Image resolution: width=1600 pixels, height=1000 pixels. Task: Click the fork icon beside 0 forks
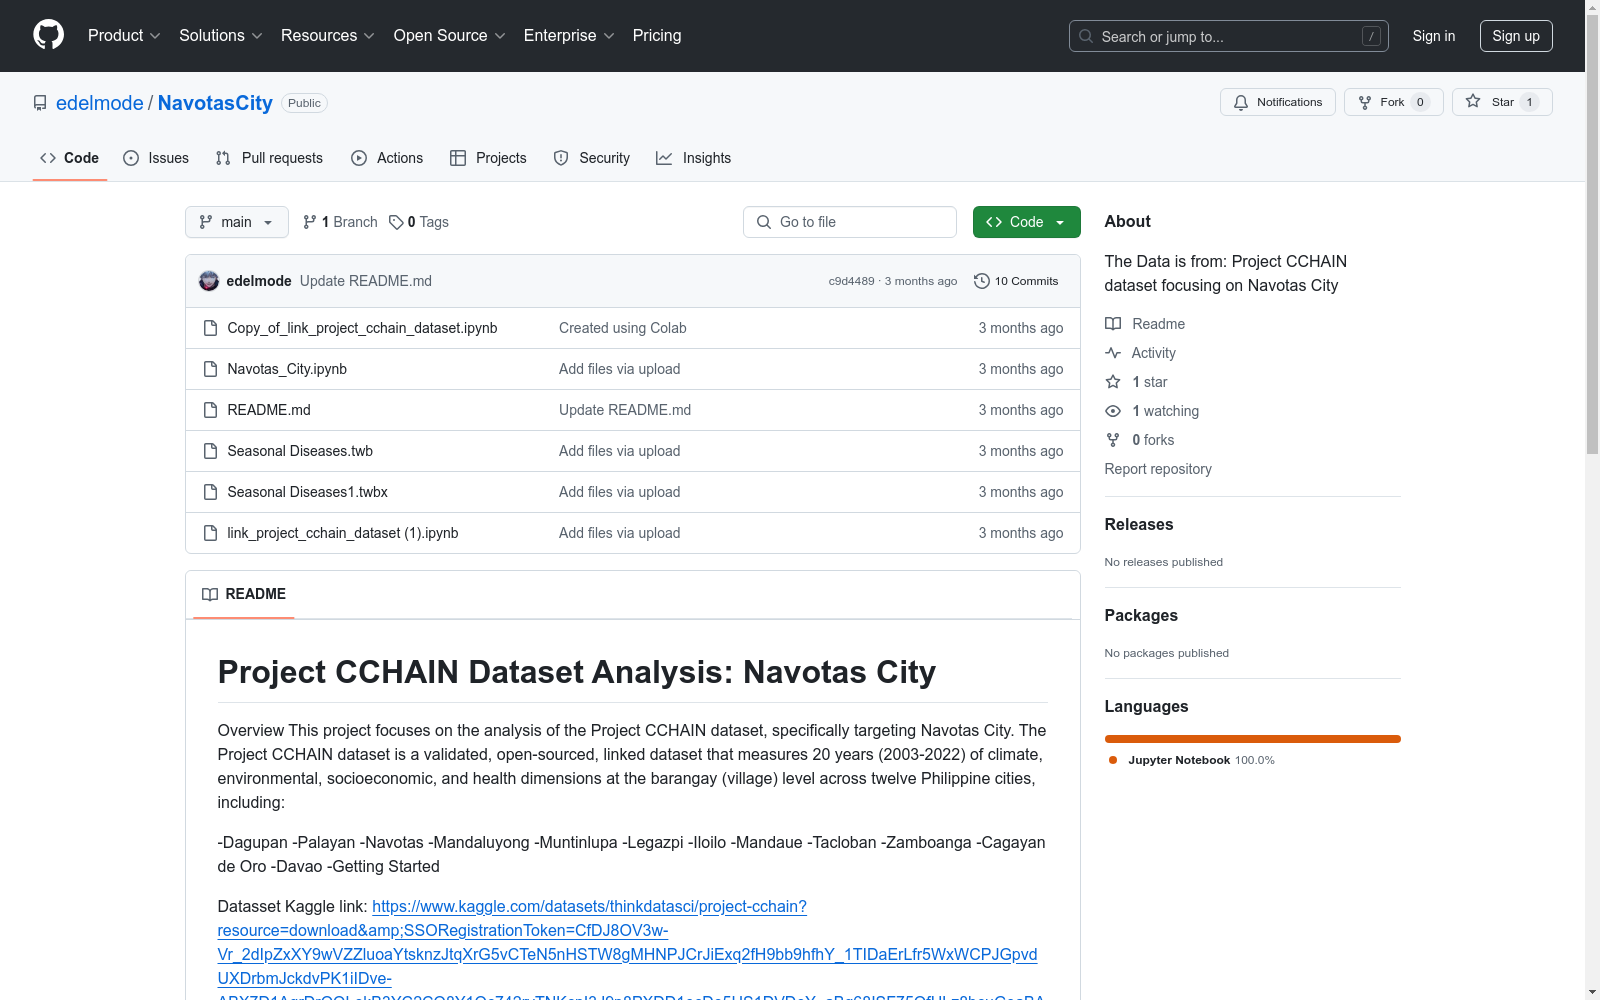coord(1113,440)
